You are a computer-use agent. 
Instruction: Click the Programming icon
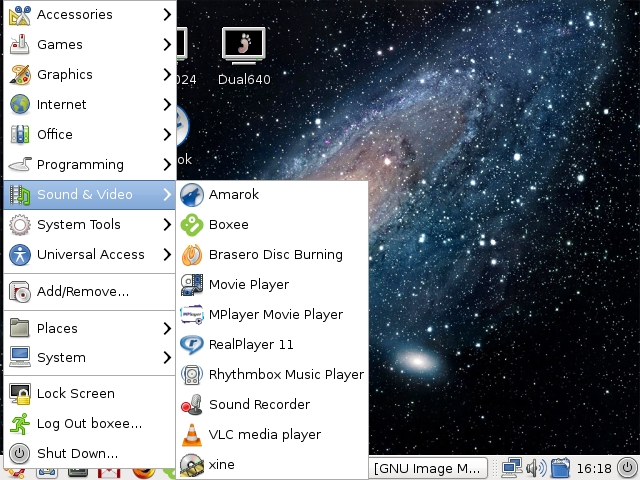[20, 164]
